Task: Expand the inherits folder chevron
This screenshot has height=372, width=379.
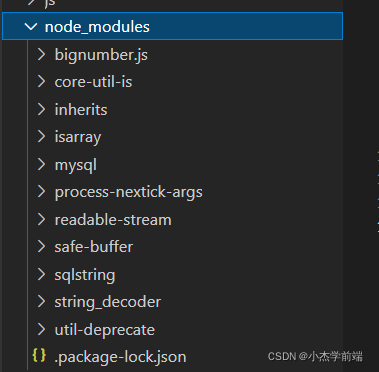Action: pyautogui.click(x=41, y=109)
